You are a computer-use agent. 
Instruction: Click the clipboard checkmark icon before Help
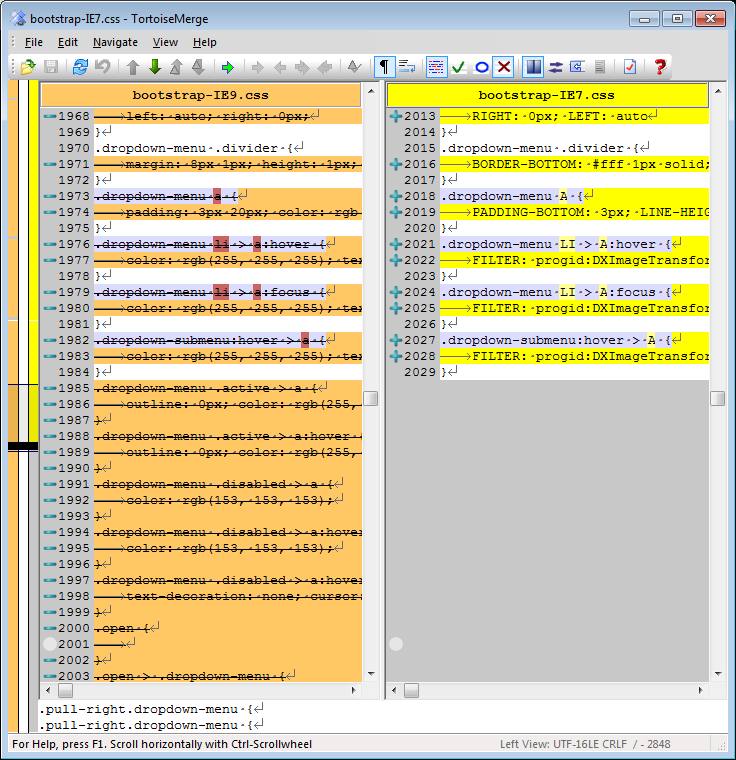click(630, 66)
